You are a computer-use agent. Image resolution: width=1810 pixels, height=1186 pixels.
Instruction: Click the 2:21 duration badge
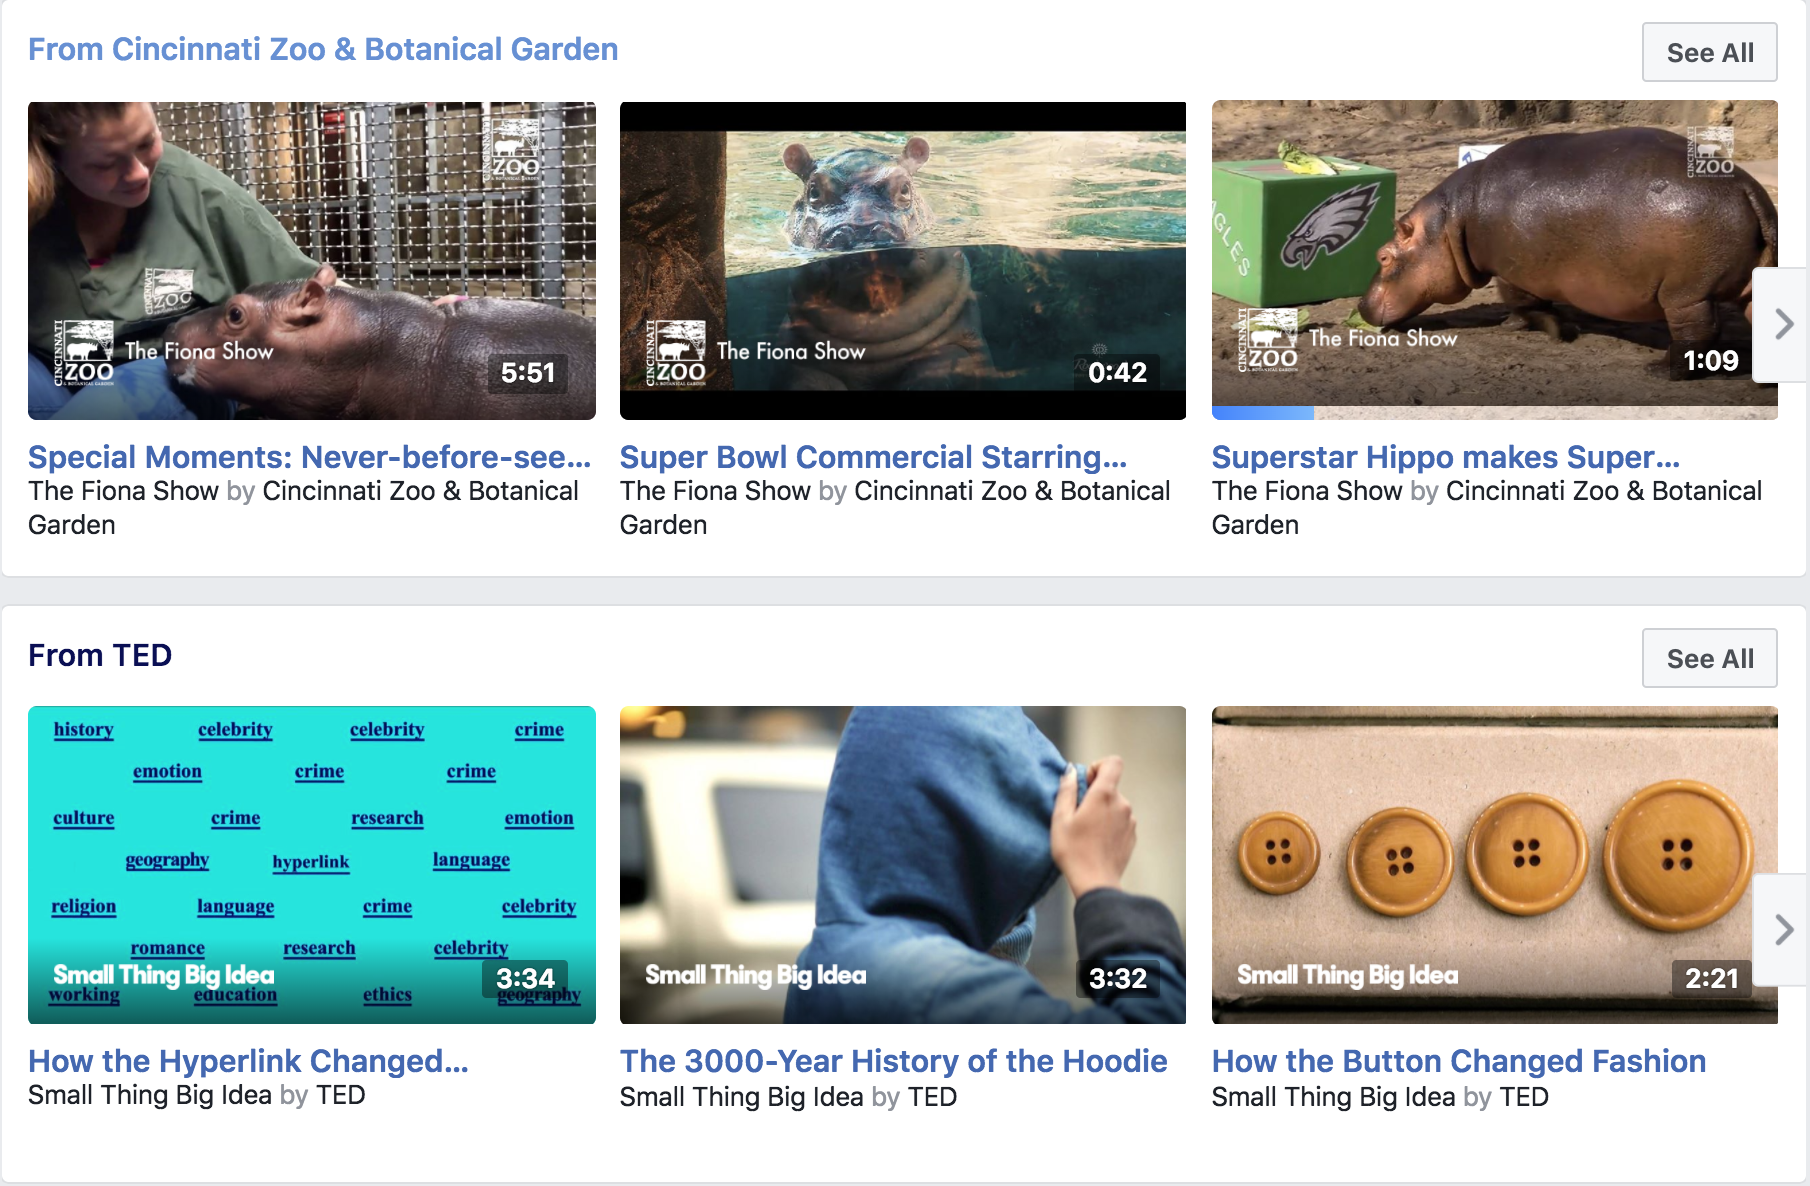click(1711, 978)
